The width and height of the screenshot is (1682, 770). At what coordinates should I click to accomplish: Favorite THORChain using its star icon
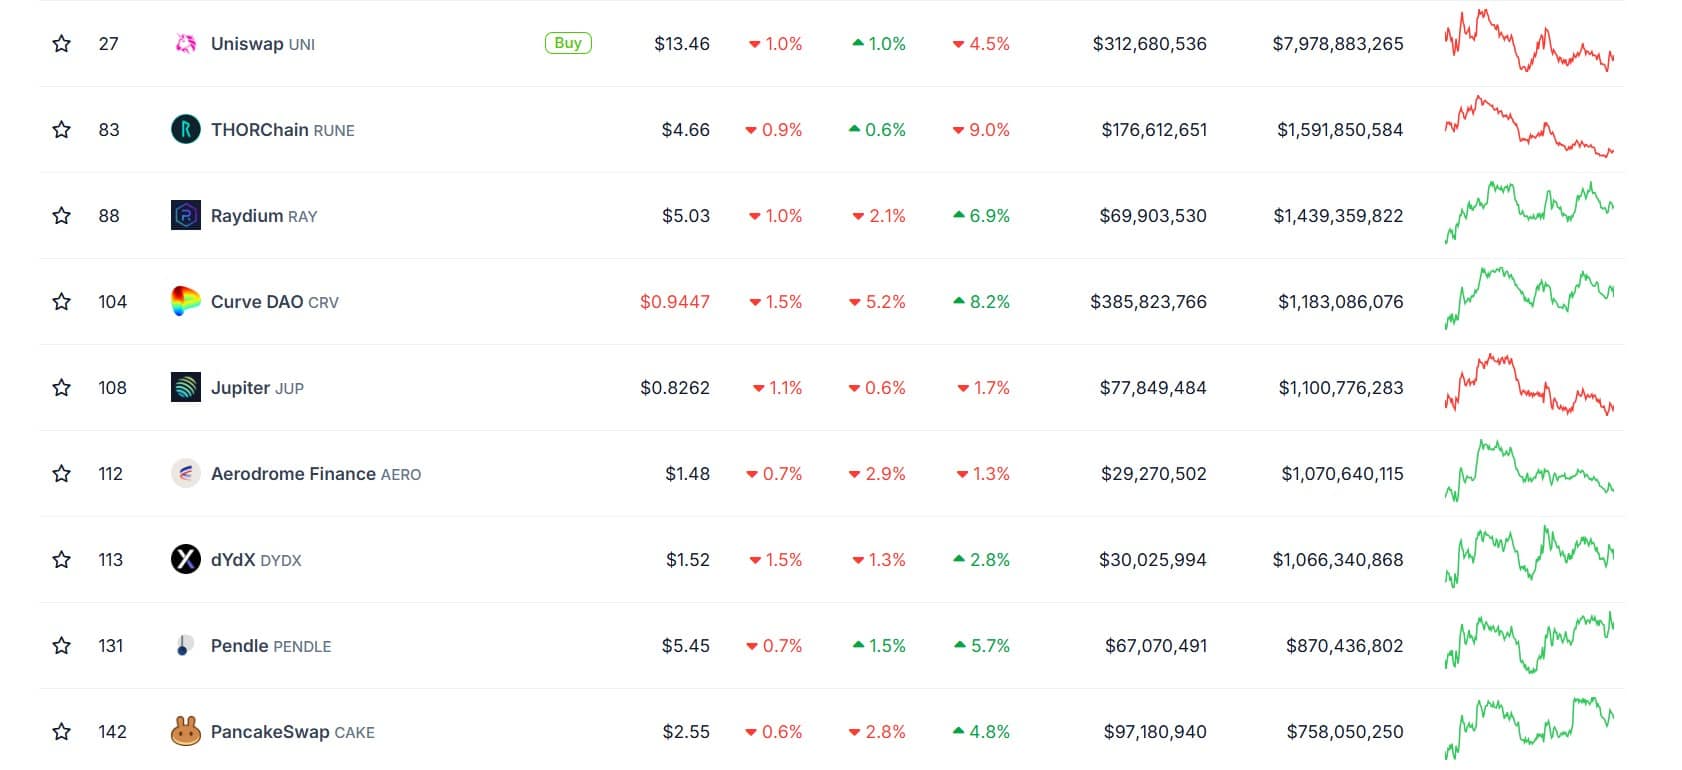point(62,130)
